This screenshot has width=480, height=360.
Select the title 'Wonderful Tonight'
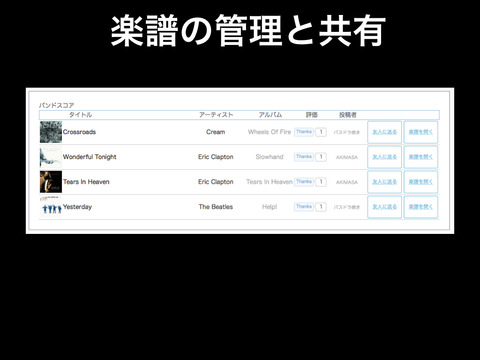coord(90,157)
